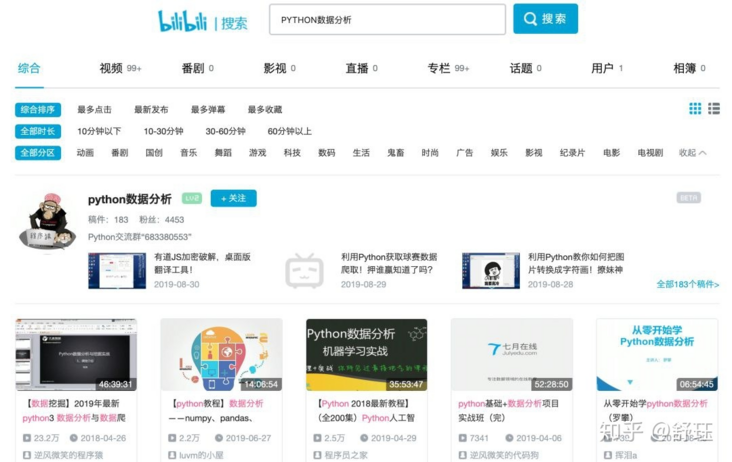Filter by 鬼畜 category
This screenshot has height=462, width=732.
pos(395,153)
